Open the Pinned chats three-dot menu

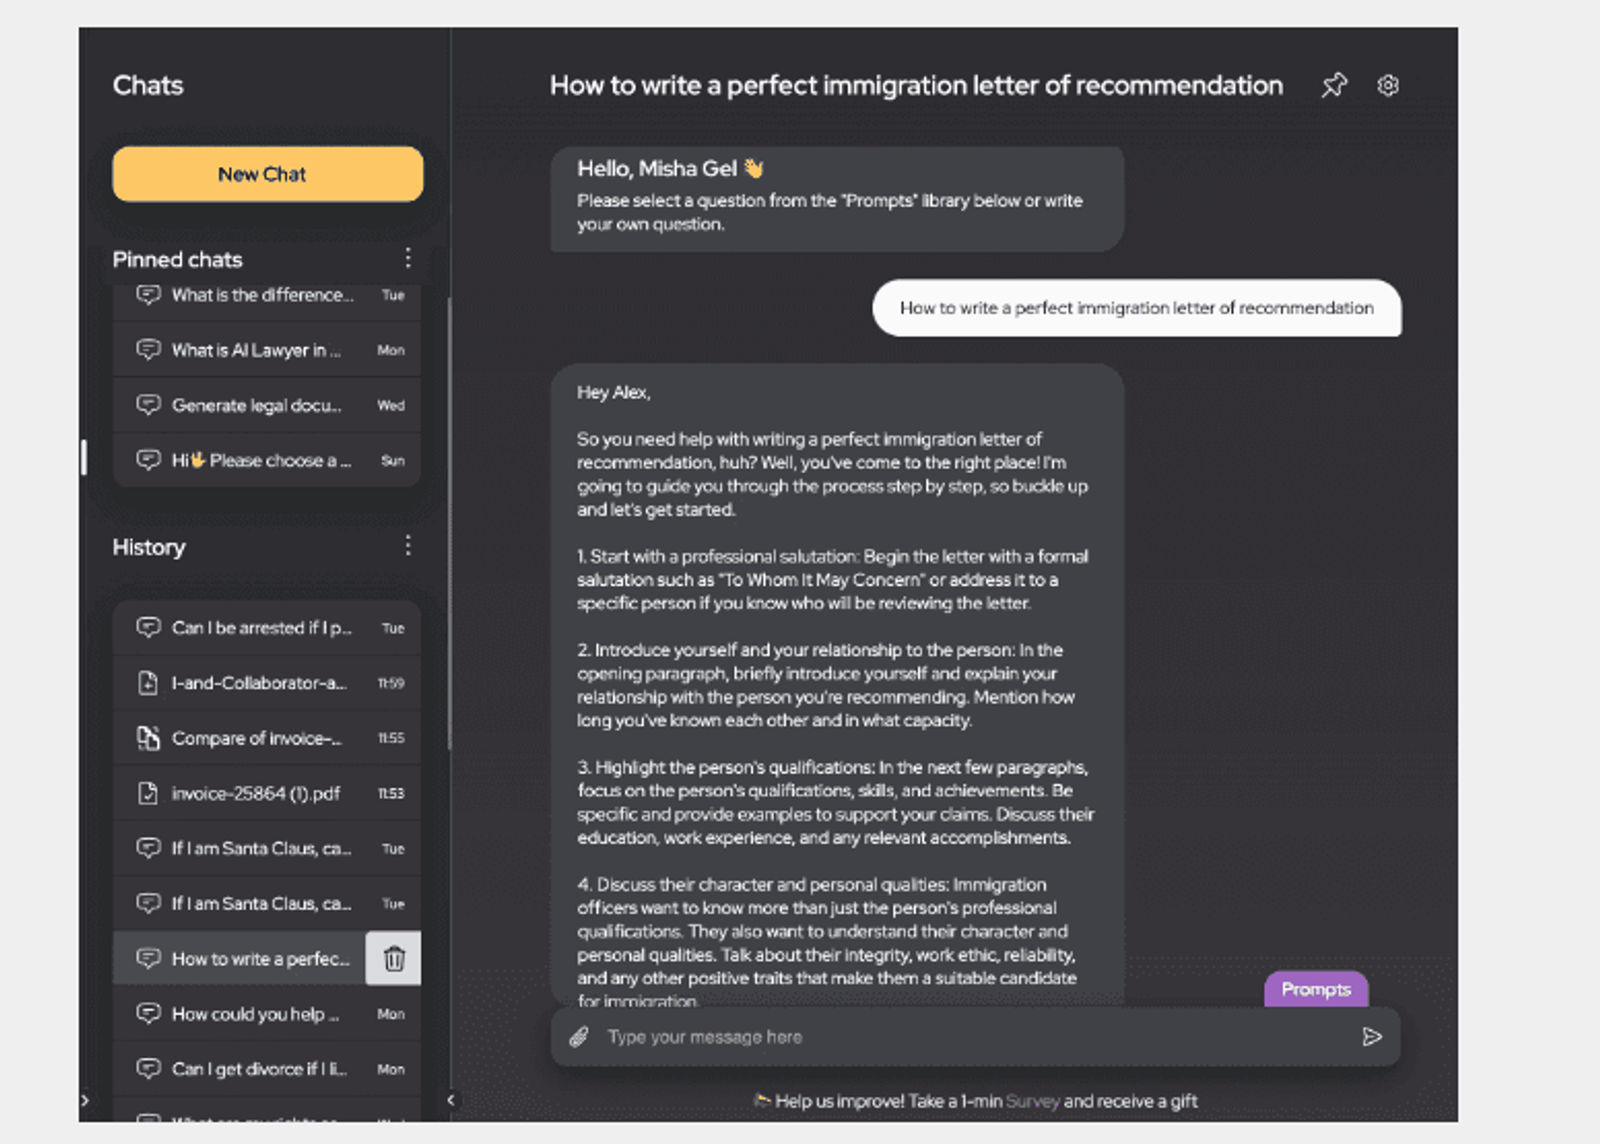coord(408,259)
